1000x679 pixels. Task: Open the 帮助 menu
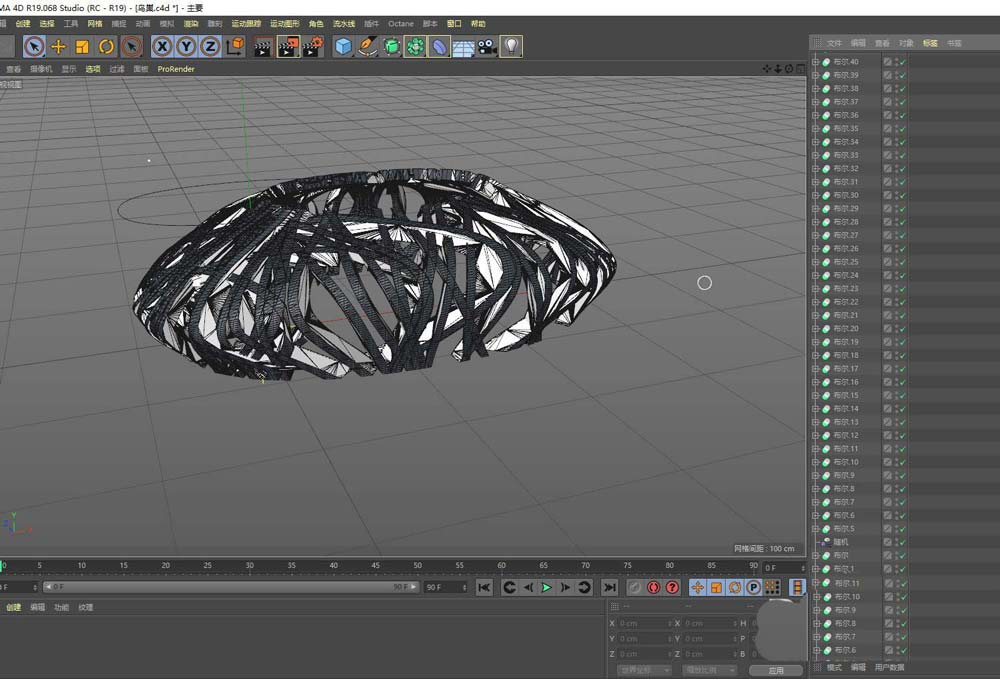478,24
